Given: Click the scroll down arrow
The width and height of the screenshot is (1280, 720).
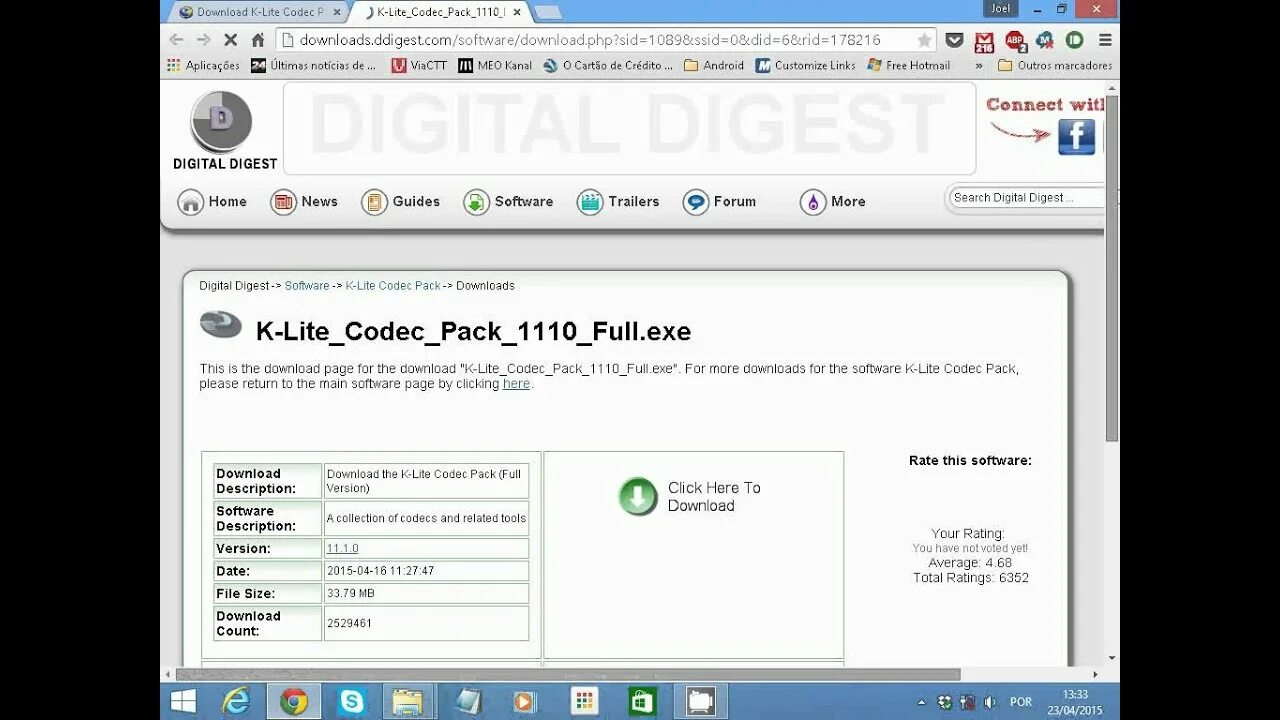Looking at the screenshot, I should tap(1112, 659).
